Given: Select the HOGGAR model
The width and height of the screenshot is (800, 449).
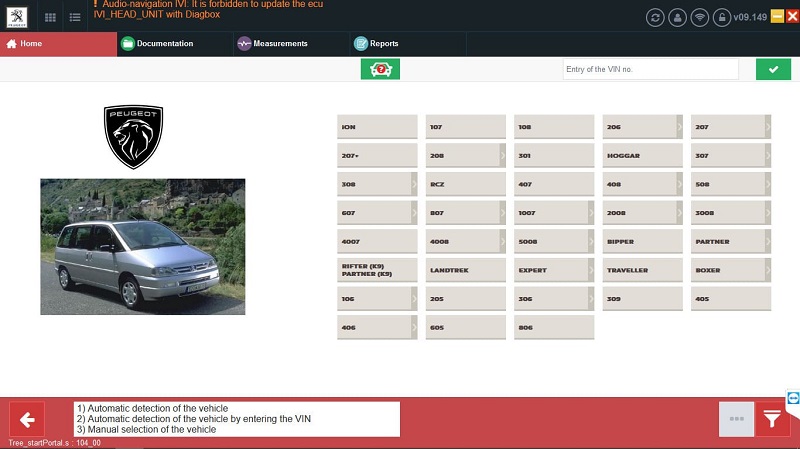Looking at the screenshot, I should [642, 155].
